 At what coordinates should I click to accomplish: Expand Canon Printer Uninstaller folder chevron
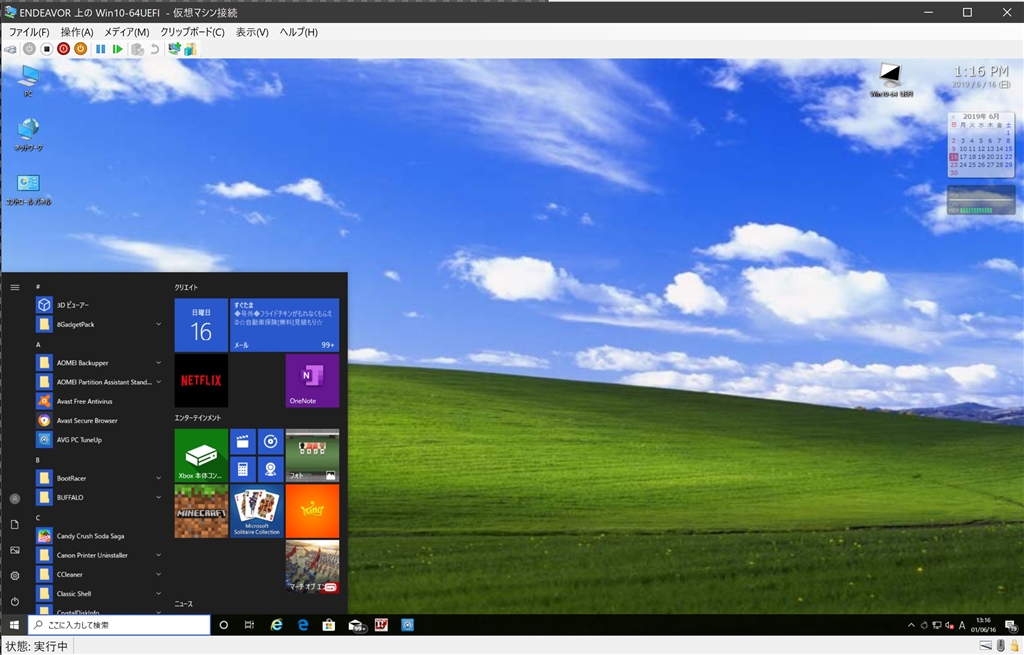[x=158, y=555]
